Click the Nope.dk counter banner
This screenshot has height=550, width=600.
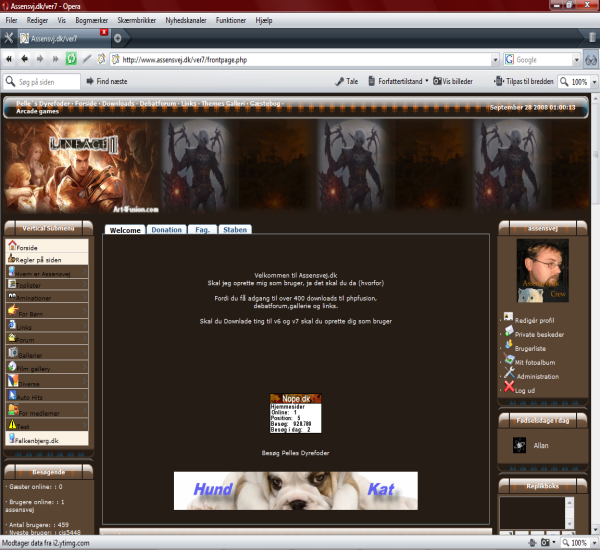(295, 413)
